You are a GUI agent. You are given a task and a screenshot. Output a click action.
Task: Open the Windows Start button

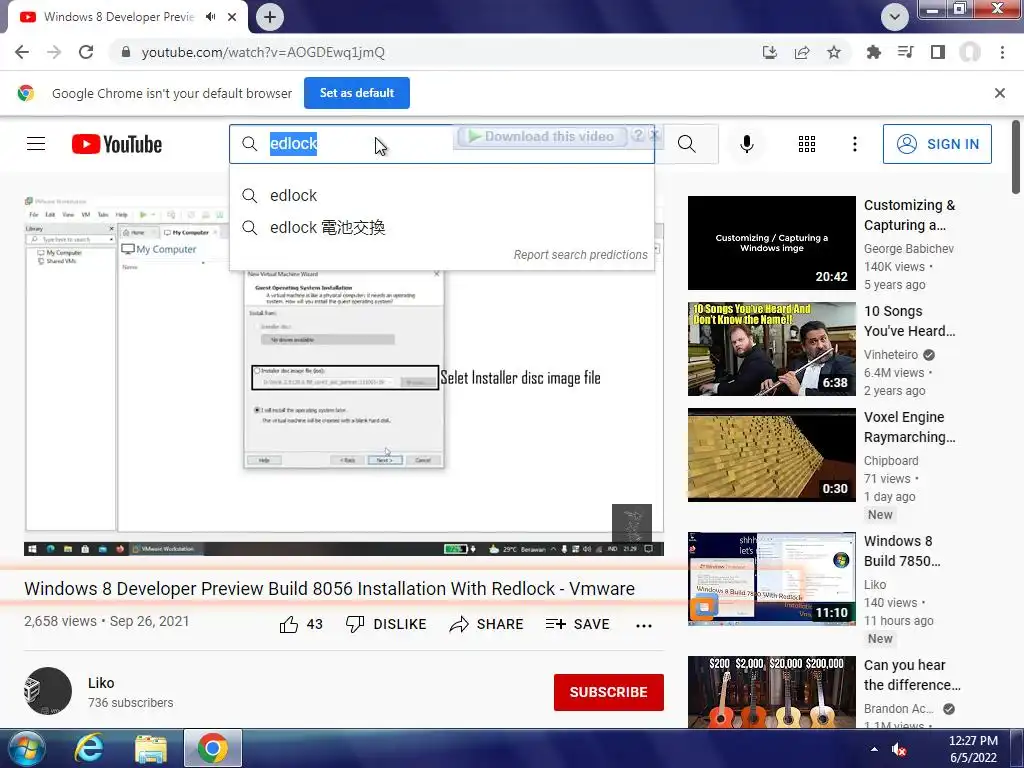(26, 748)
